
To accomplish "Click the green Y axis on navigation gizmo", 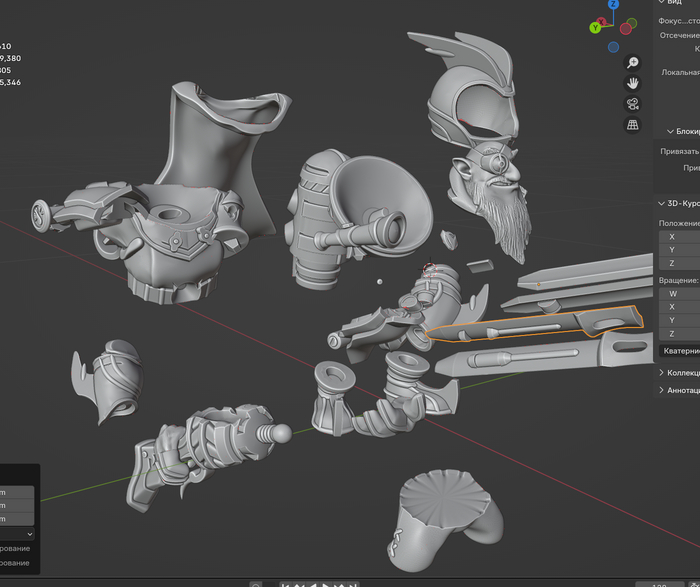I will pyautogui.click(x=595, y=28).
